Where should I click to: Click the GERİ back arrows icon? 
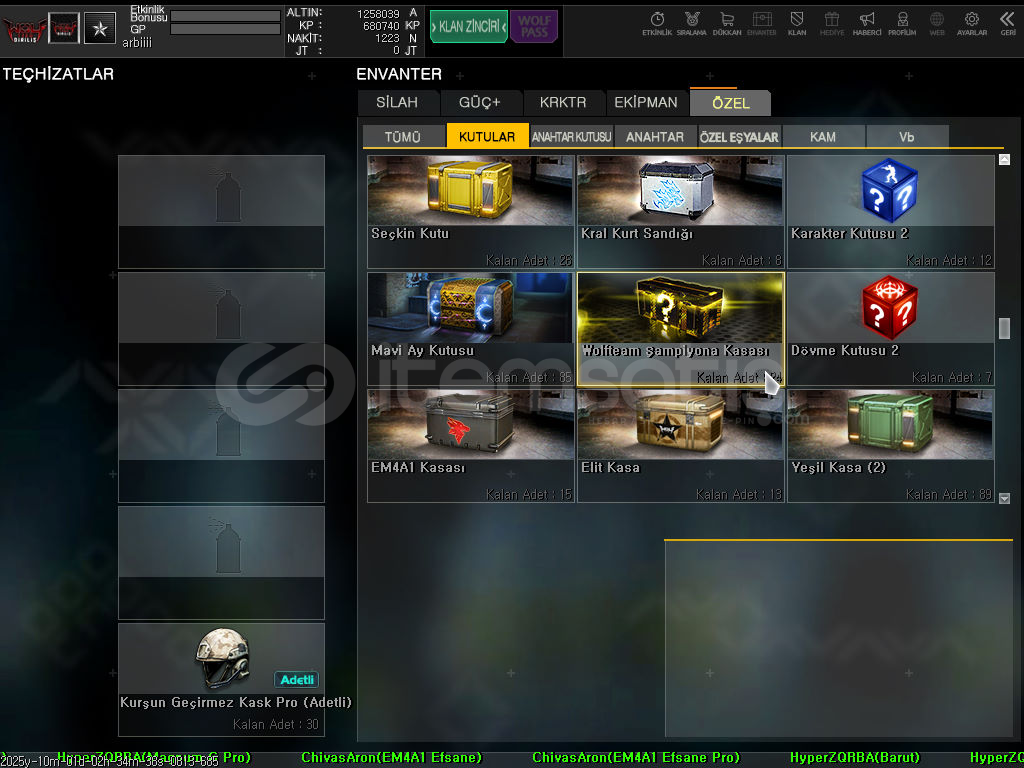coord(1008,24)
